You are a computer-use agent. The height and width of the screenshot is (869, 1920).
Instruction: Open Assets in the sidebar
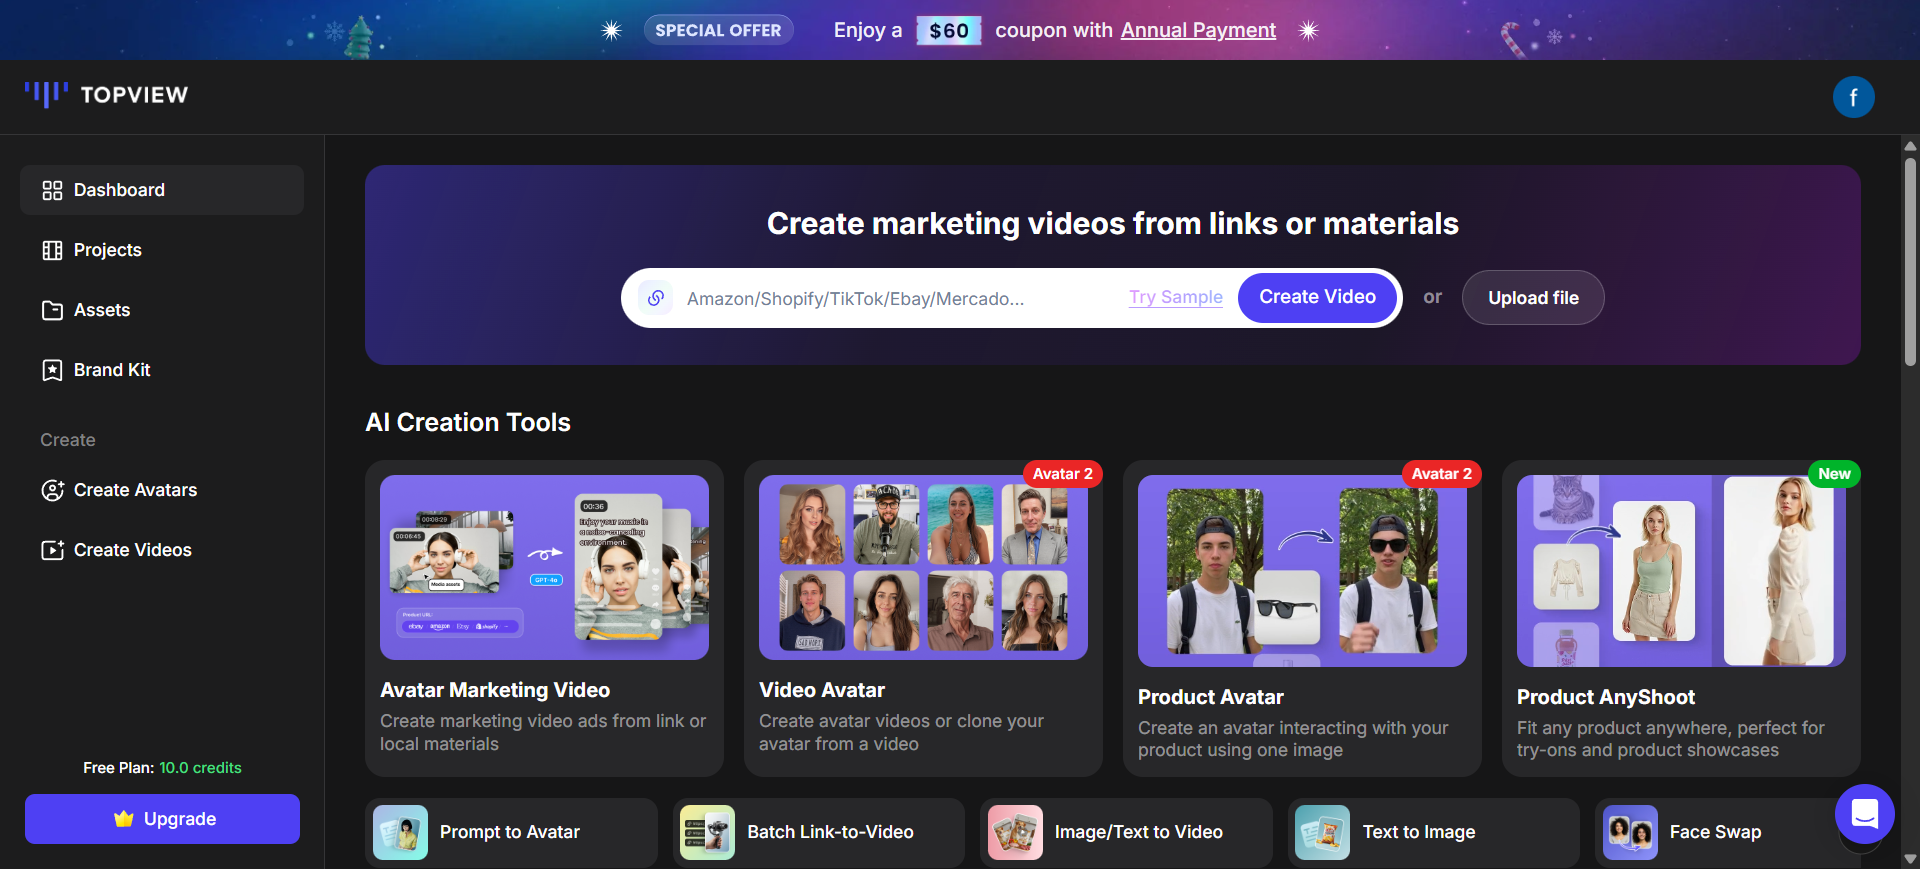tap(162, 310)
